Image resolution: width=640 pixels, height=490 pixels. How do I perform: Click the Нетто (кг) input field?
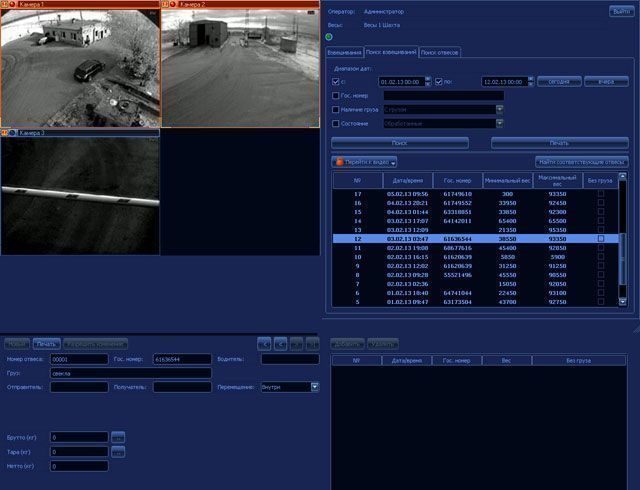79,466
